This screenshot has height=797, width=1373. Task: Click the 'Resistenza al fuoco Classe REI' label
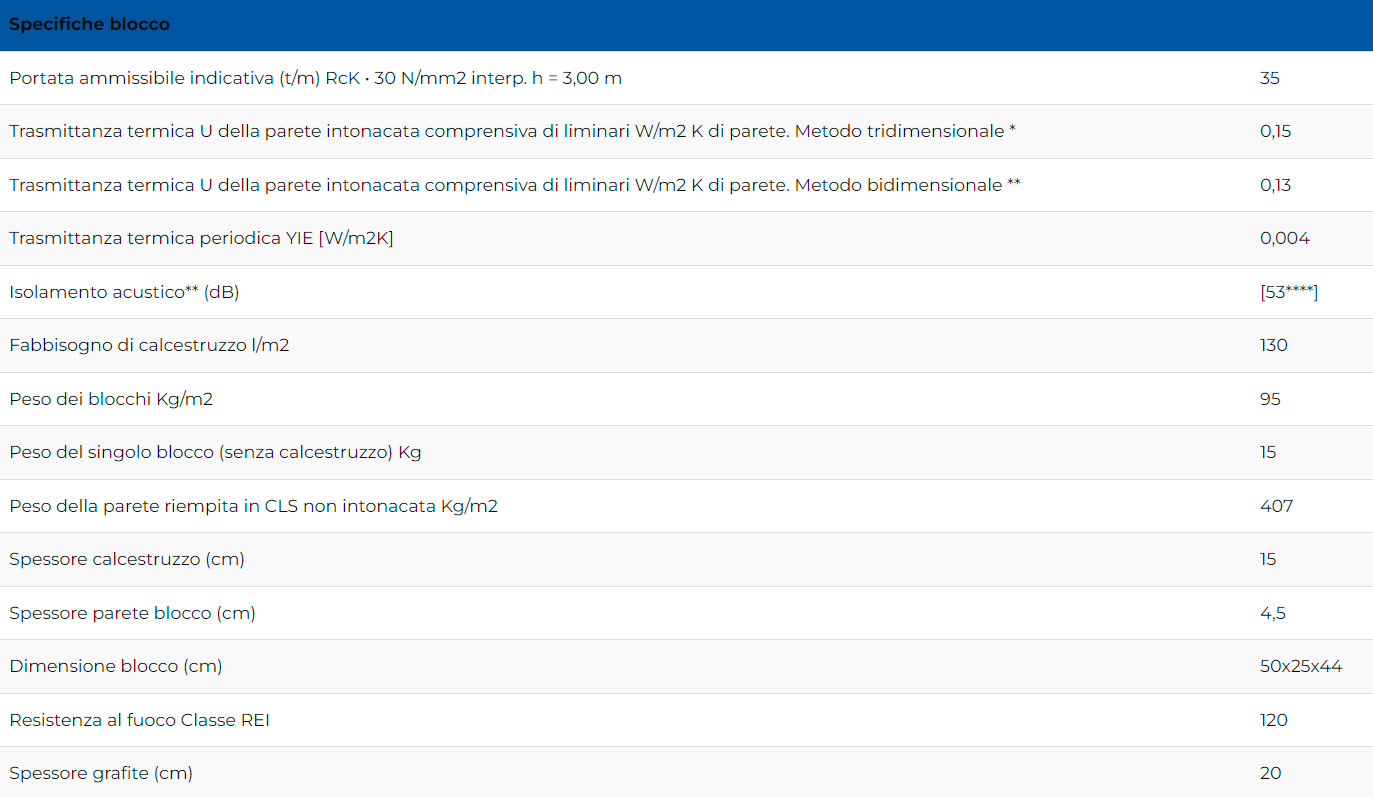coord(139,720)
